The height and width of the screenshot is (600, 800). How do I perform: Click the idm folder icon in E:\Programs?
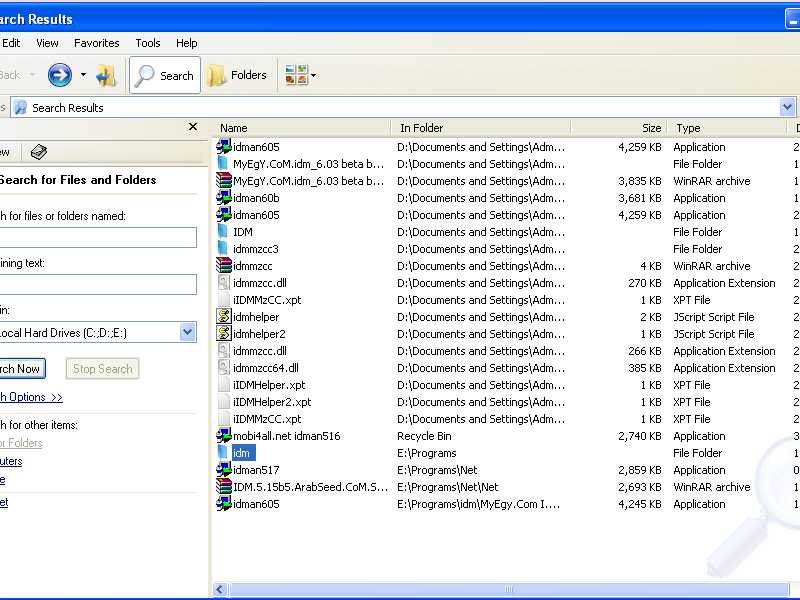pyautogui.click(x=223, y=453)
